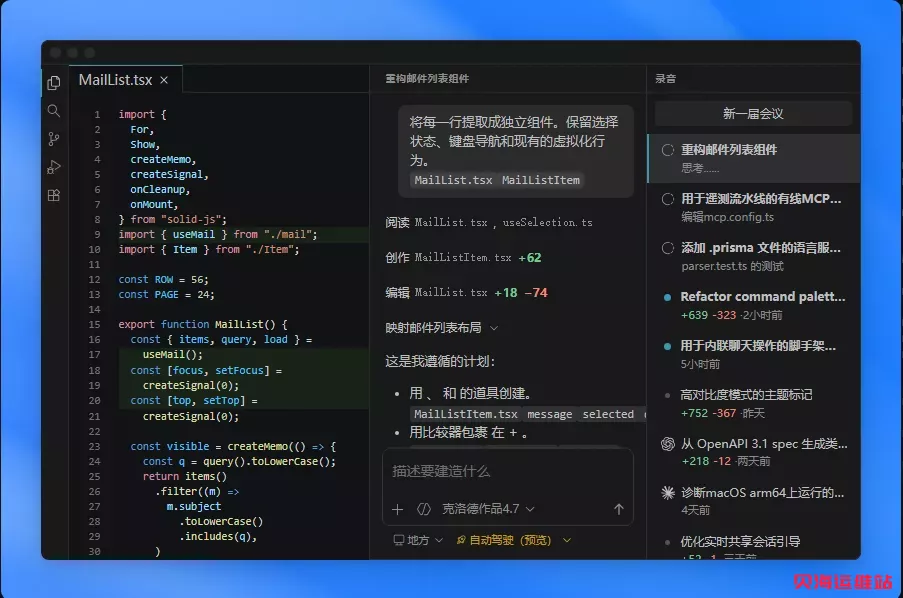The width and height of the screenshot is (903, 598).
Task: Open the Source Control branch icon
Action: [54, 139]
